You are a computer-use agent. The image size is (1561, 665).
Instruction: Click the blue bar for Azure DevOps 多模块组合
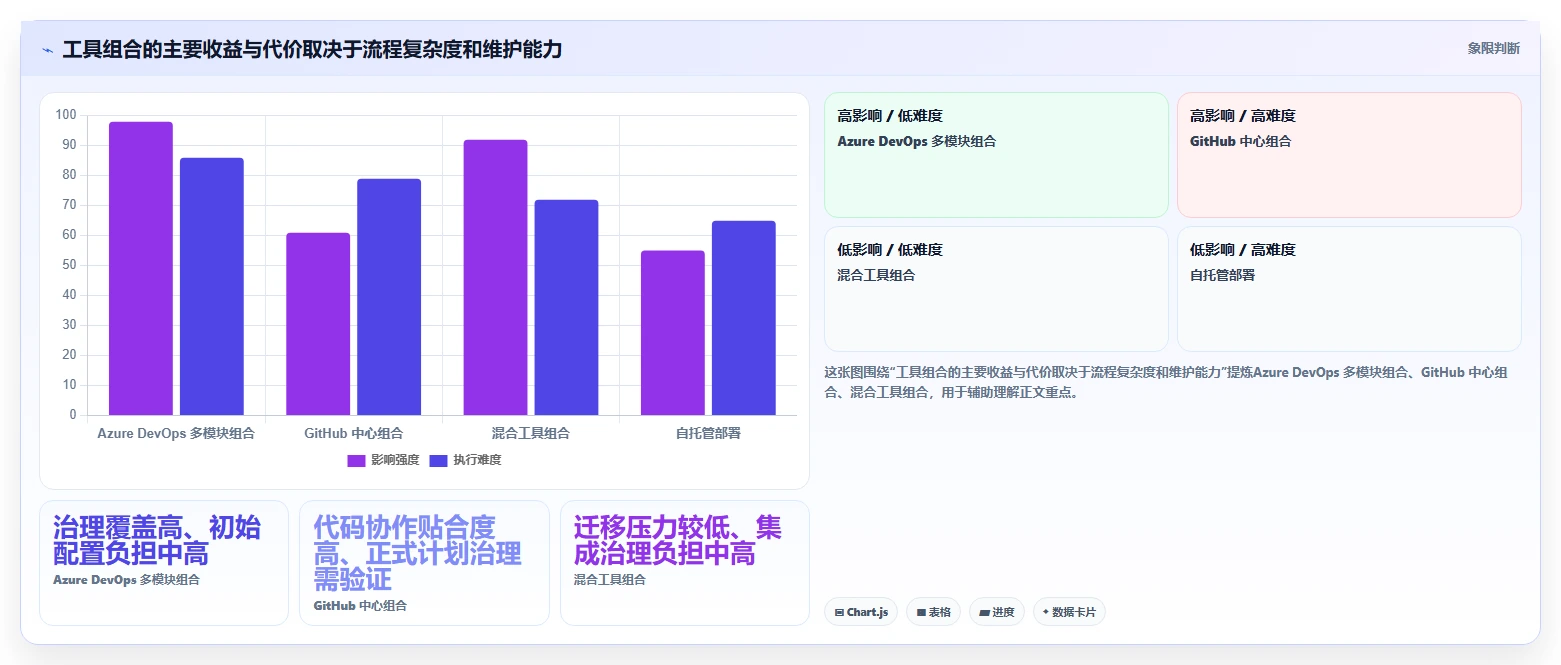click(x=212, y=286)
